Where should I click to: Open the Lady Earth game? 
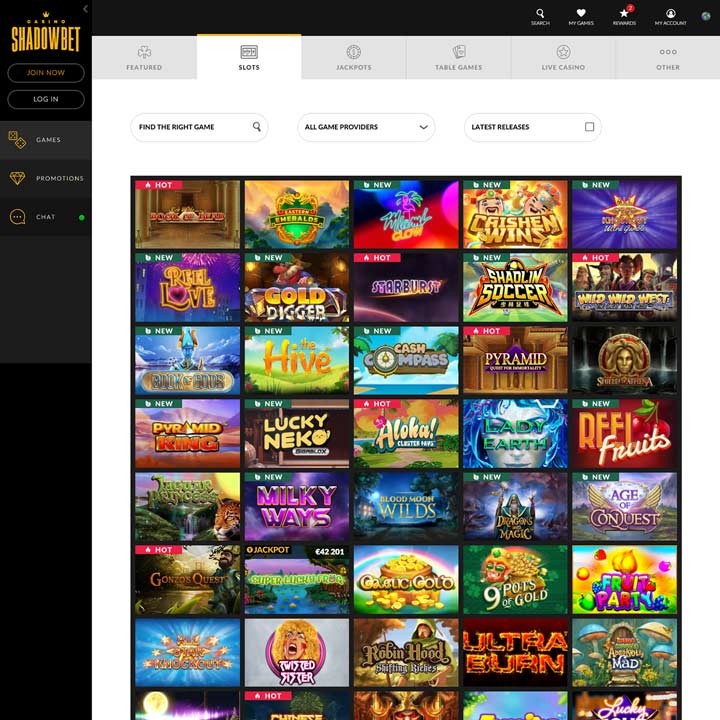515,433
